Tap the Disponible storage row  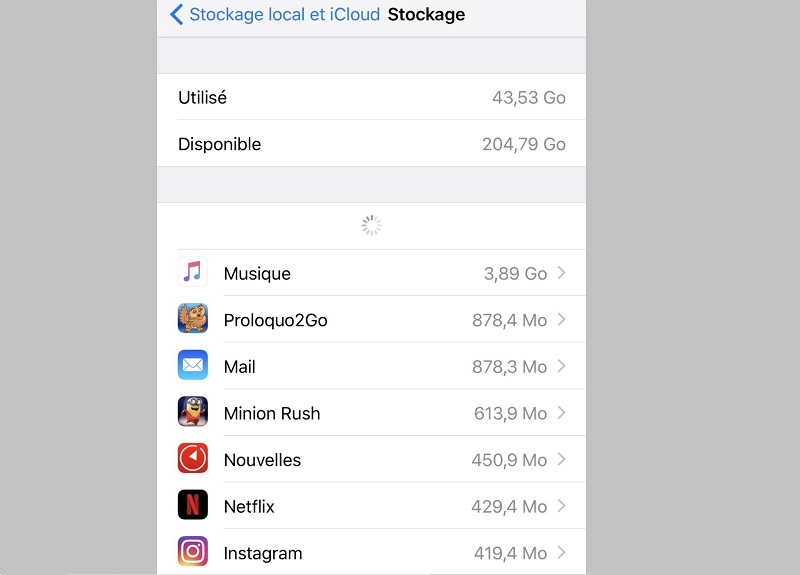(x=371, y=144)
